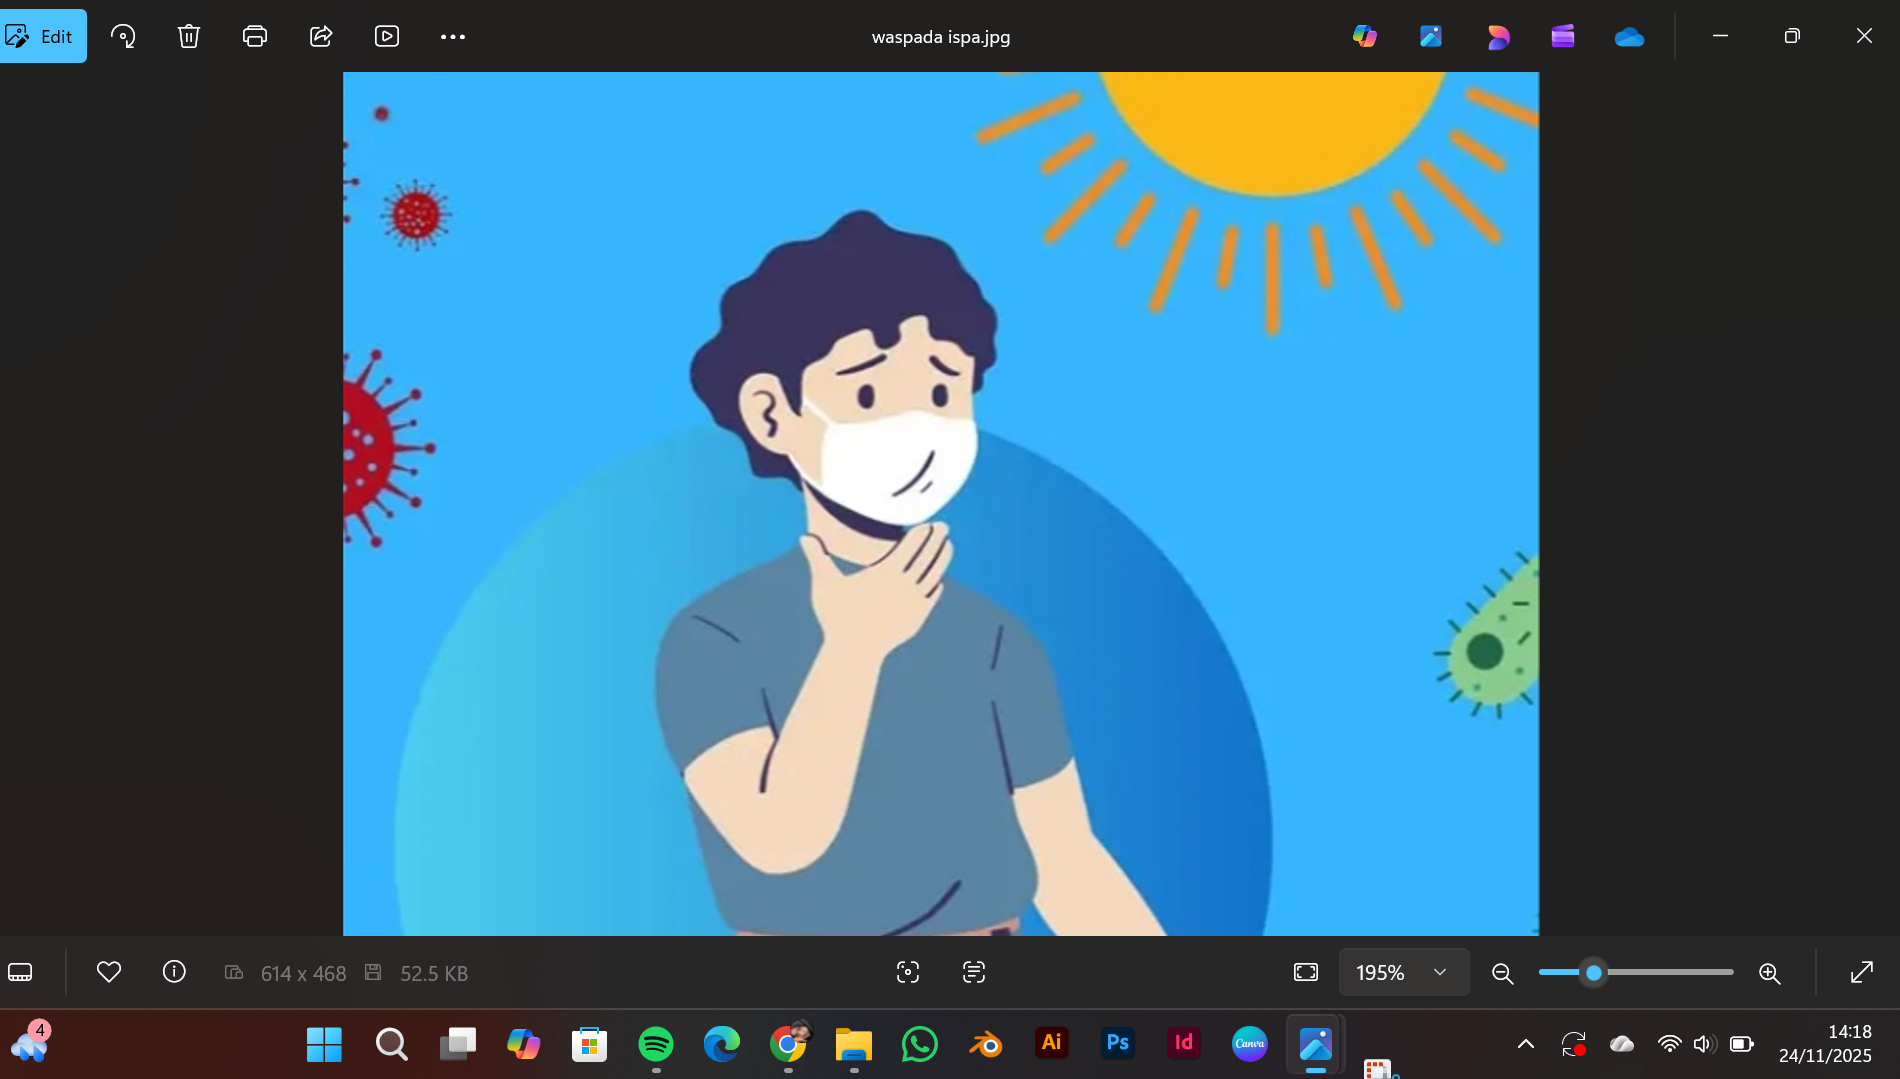Open Microsoft Edge from the taskbar
This screenshot has width=1900, height=1079.
722,1044
